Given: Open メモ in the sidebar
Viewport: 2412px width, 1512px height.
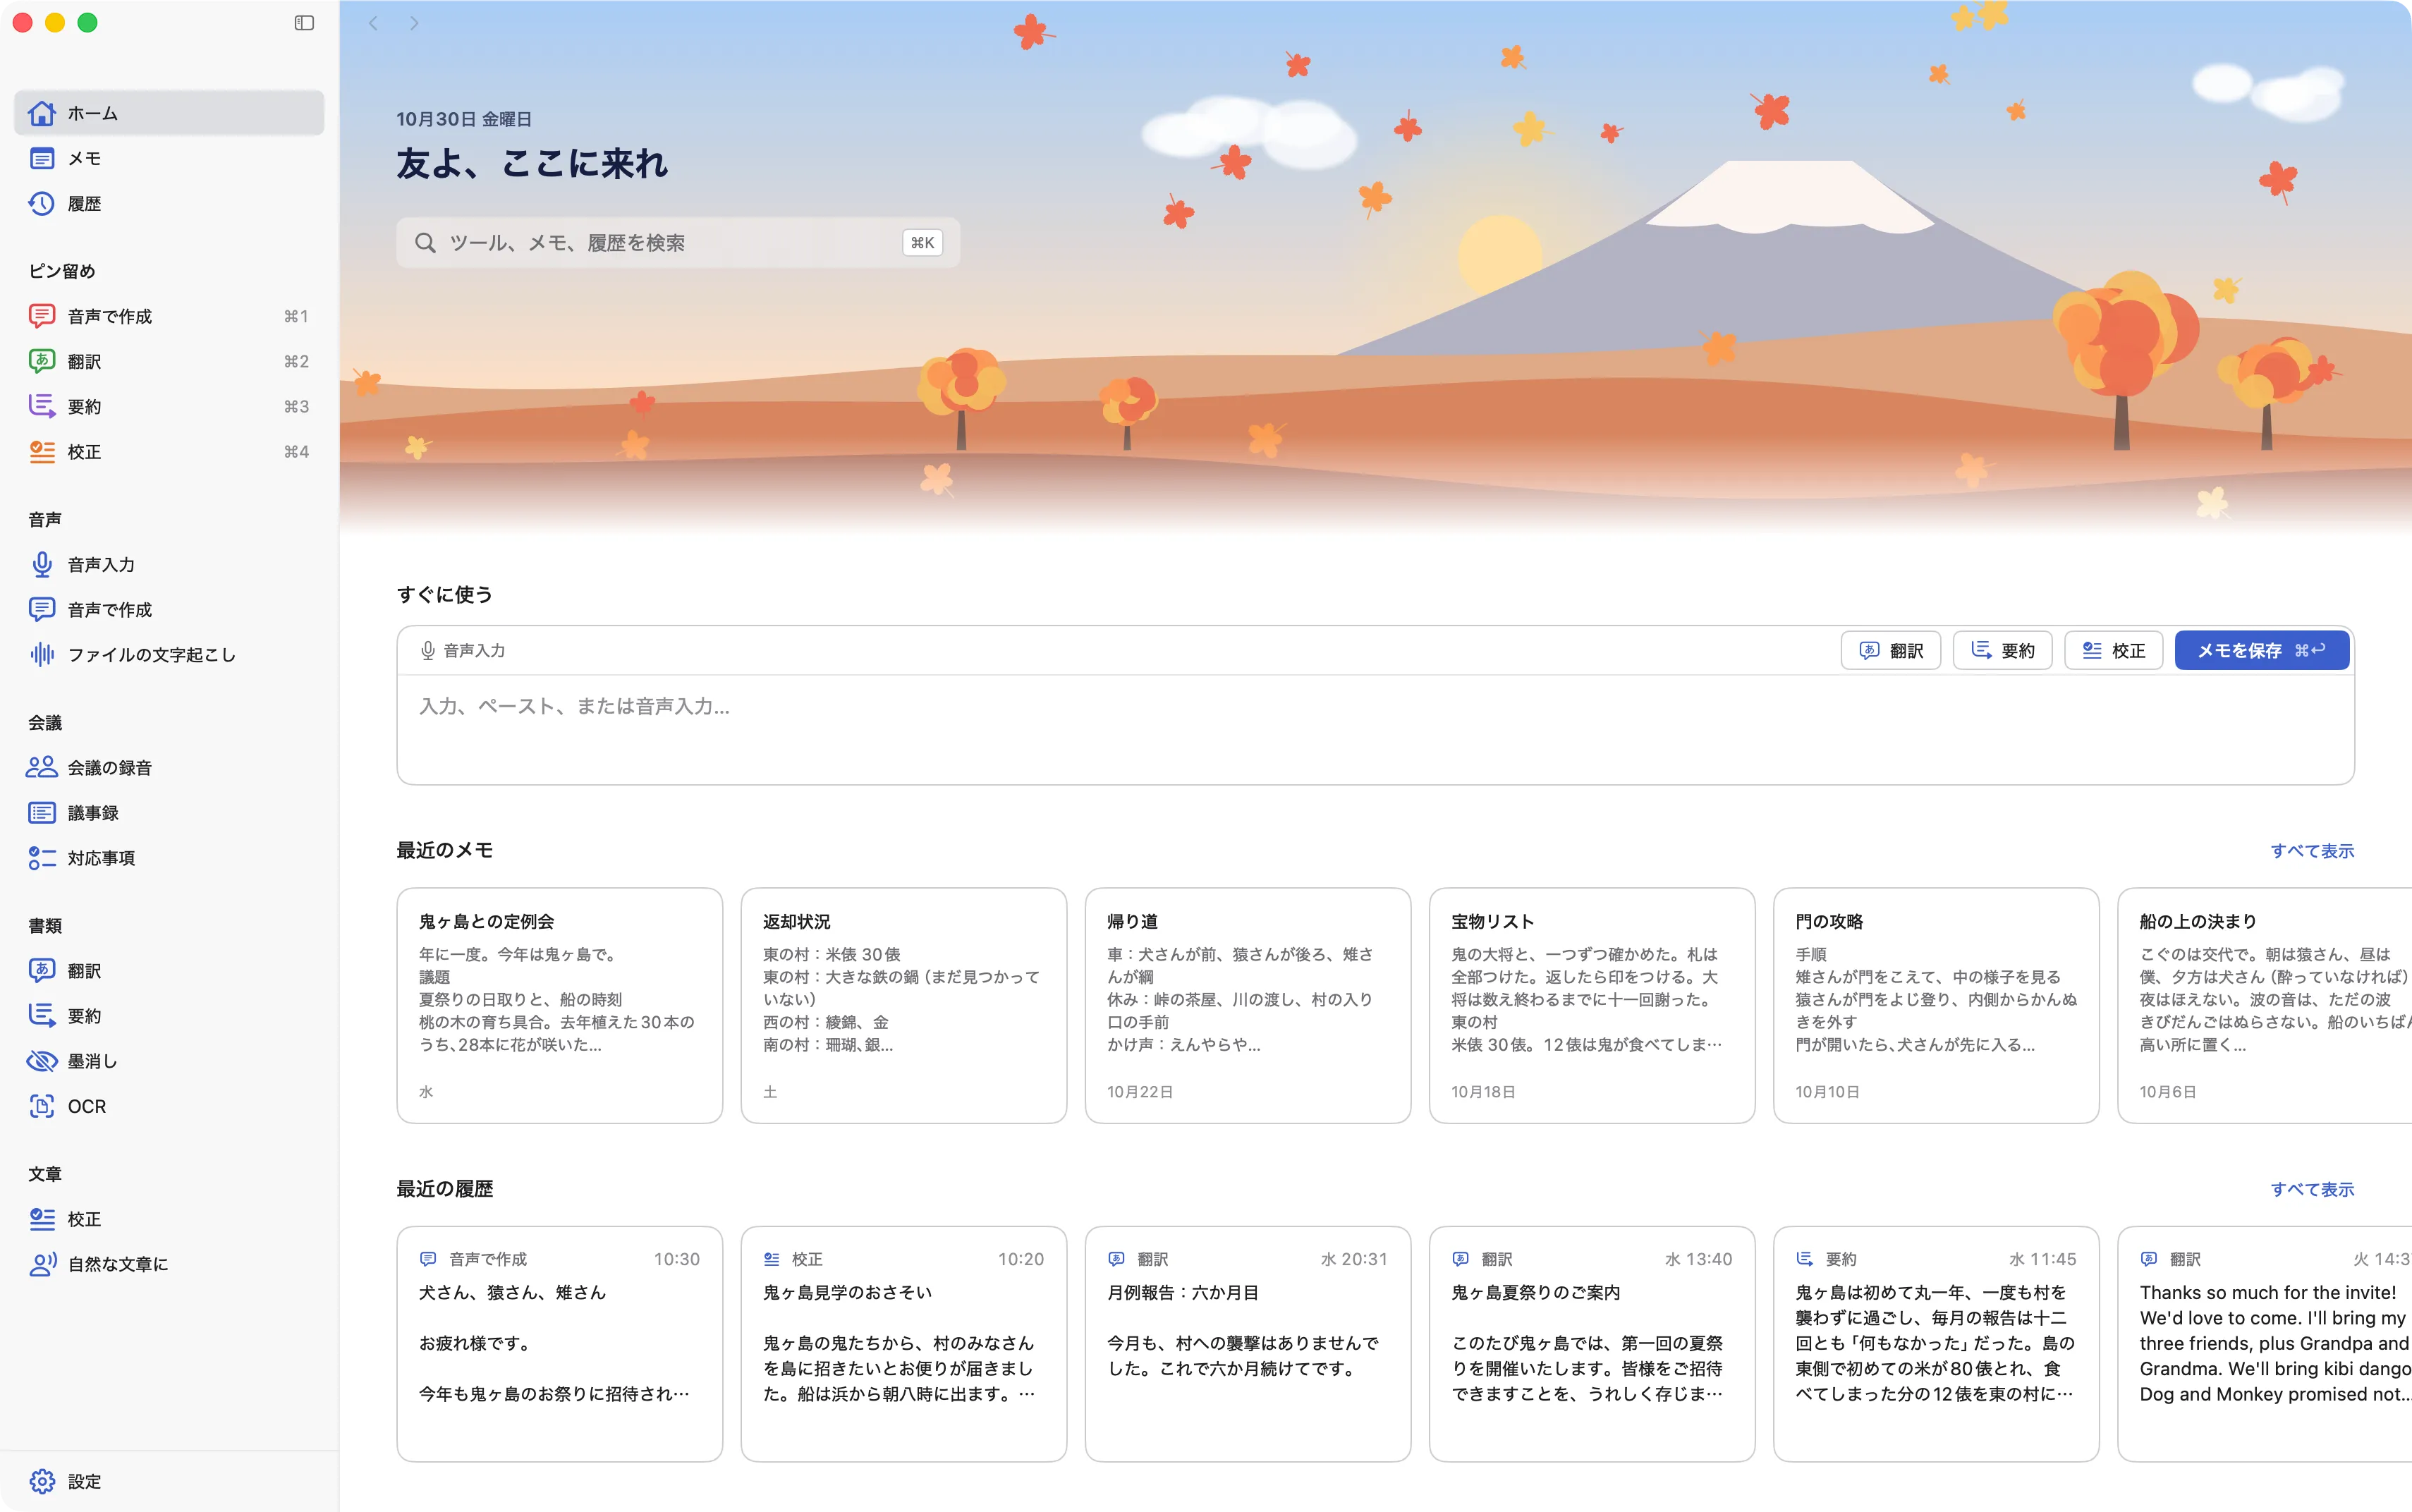Looking at the screenshot, I should (169, 158).
